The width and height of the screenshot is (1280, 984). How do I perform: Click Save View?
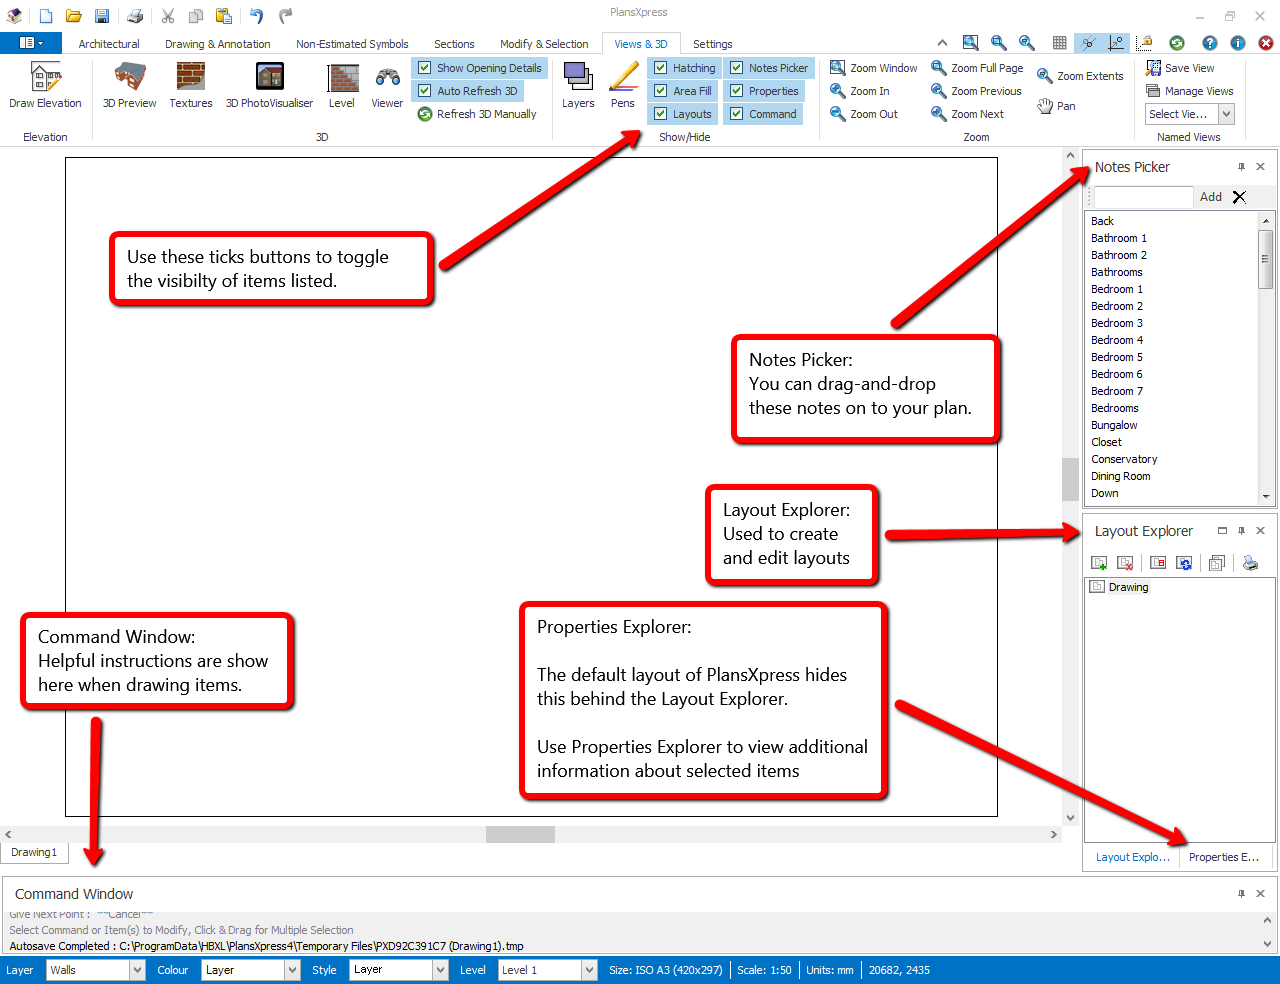click(1180, 68)
